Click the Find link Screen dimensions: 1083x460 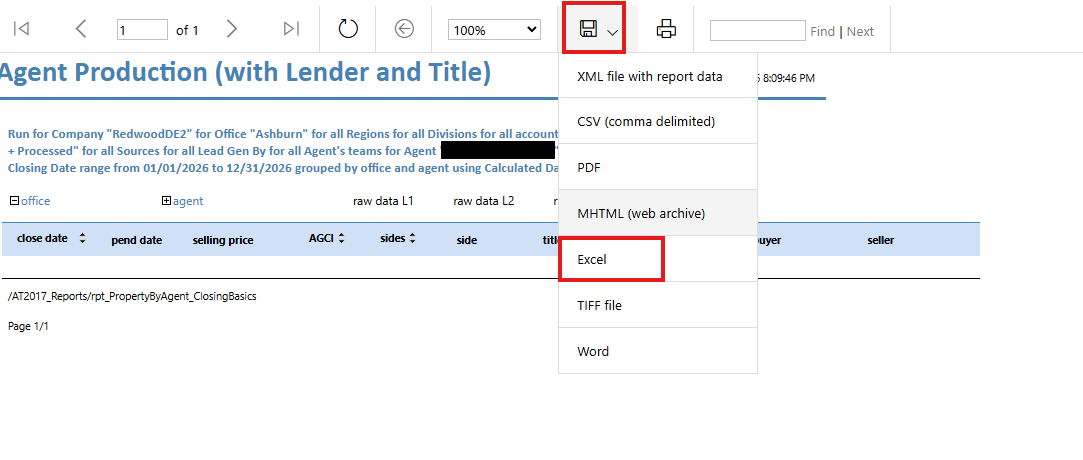pyautogui.click(x=823, y=31)
